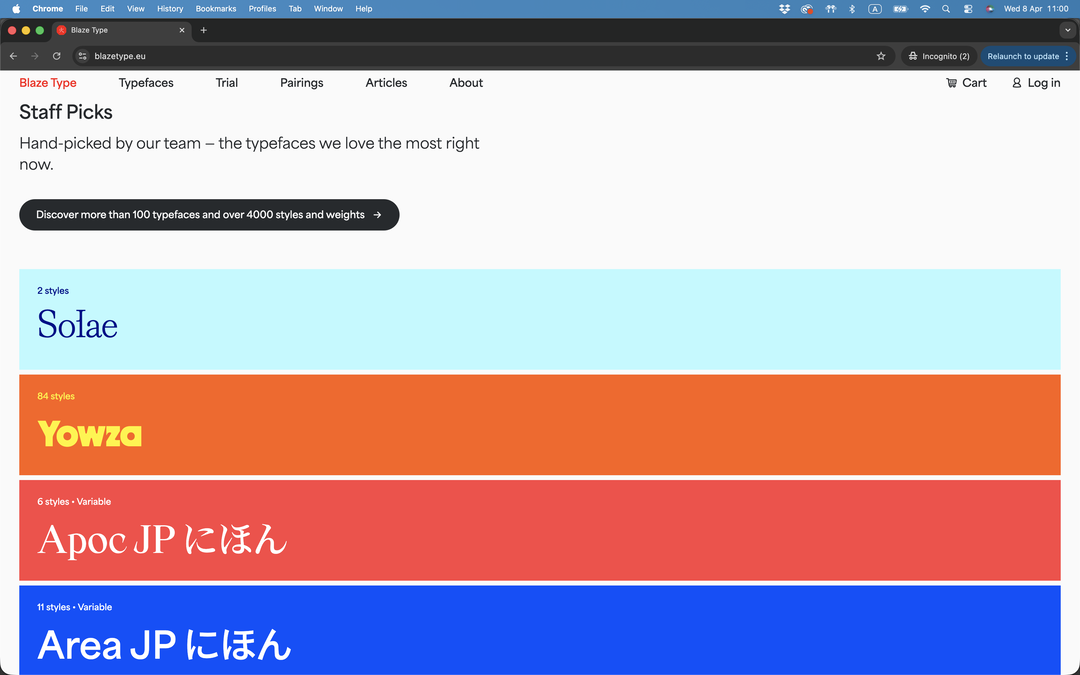Image resolution: width=1080 pixels, height=675 pixels.
Task: Open the Solae typeface card
Action: coord(540,319)
